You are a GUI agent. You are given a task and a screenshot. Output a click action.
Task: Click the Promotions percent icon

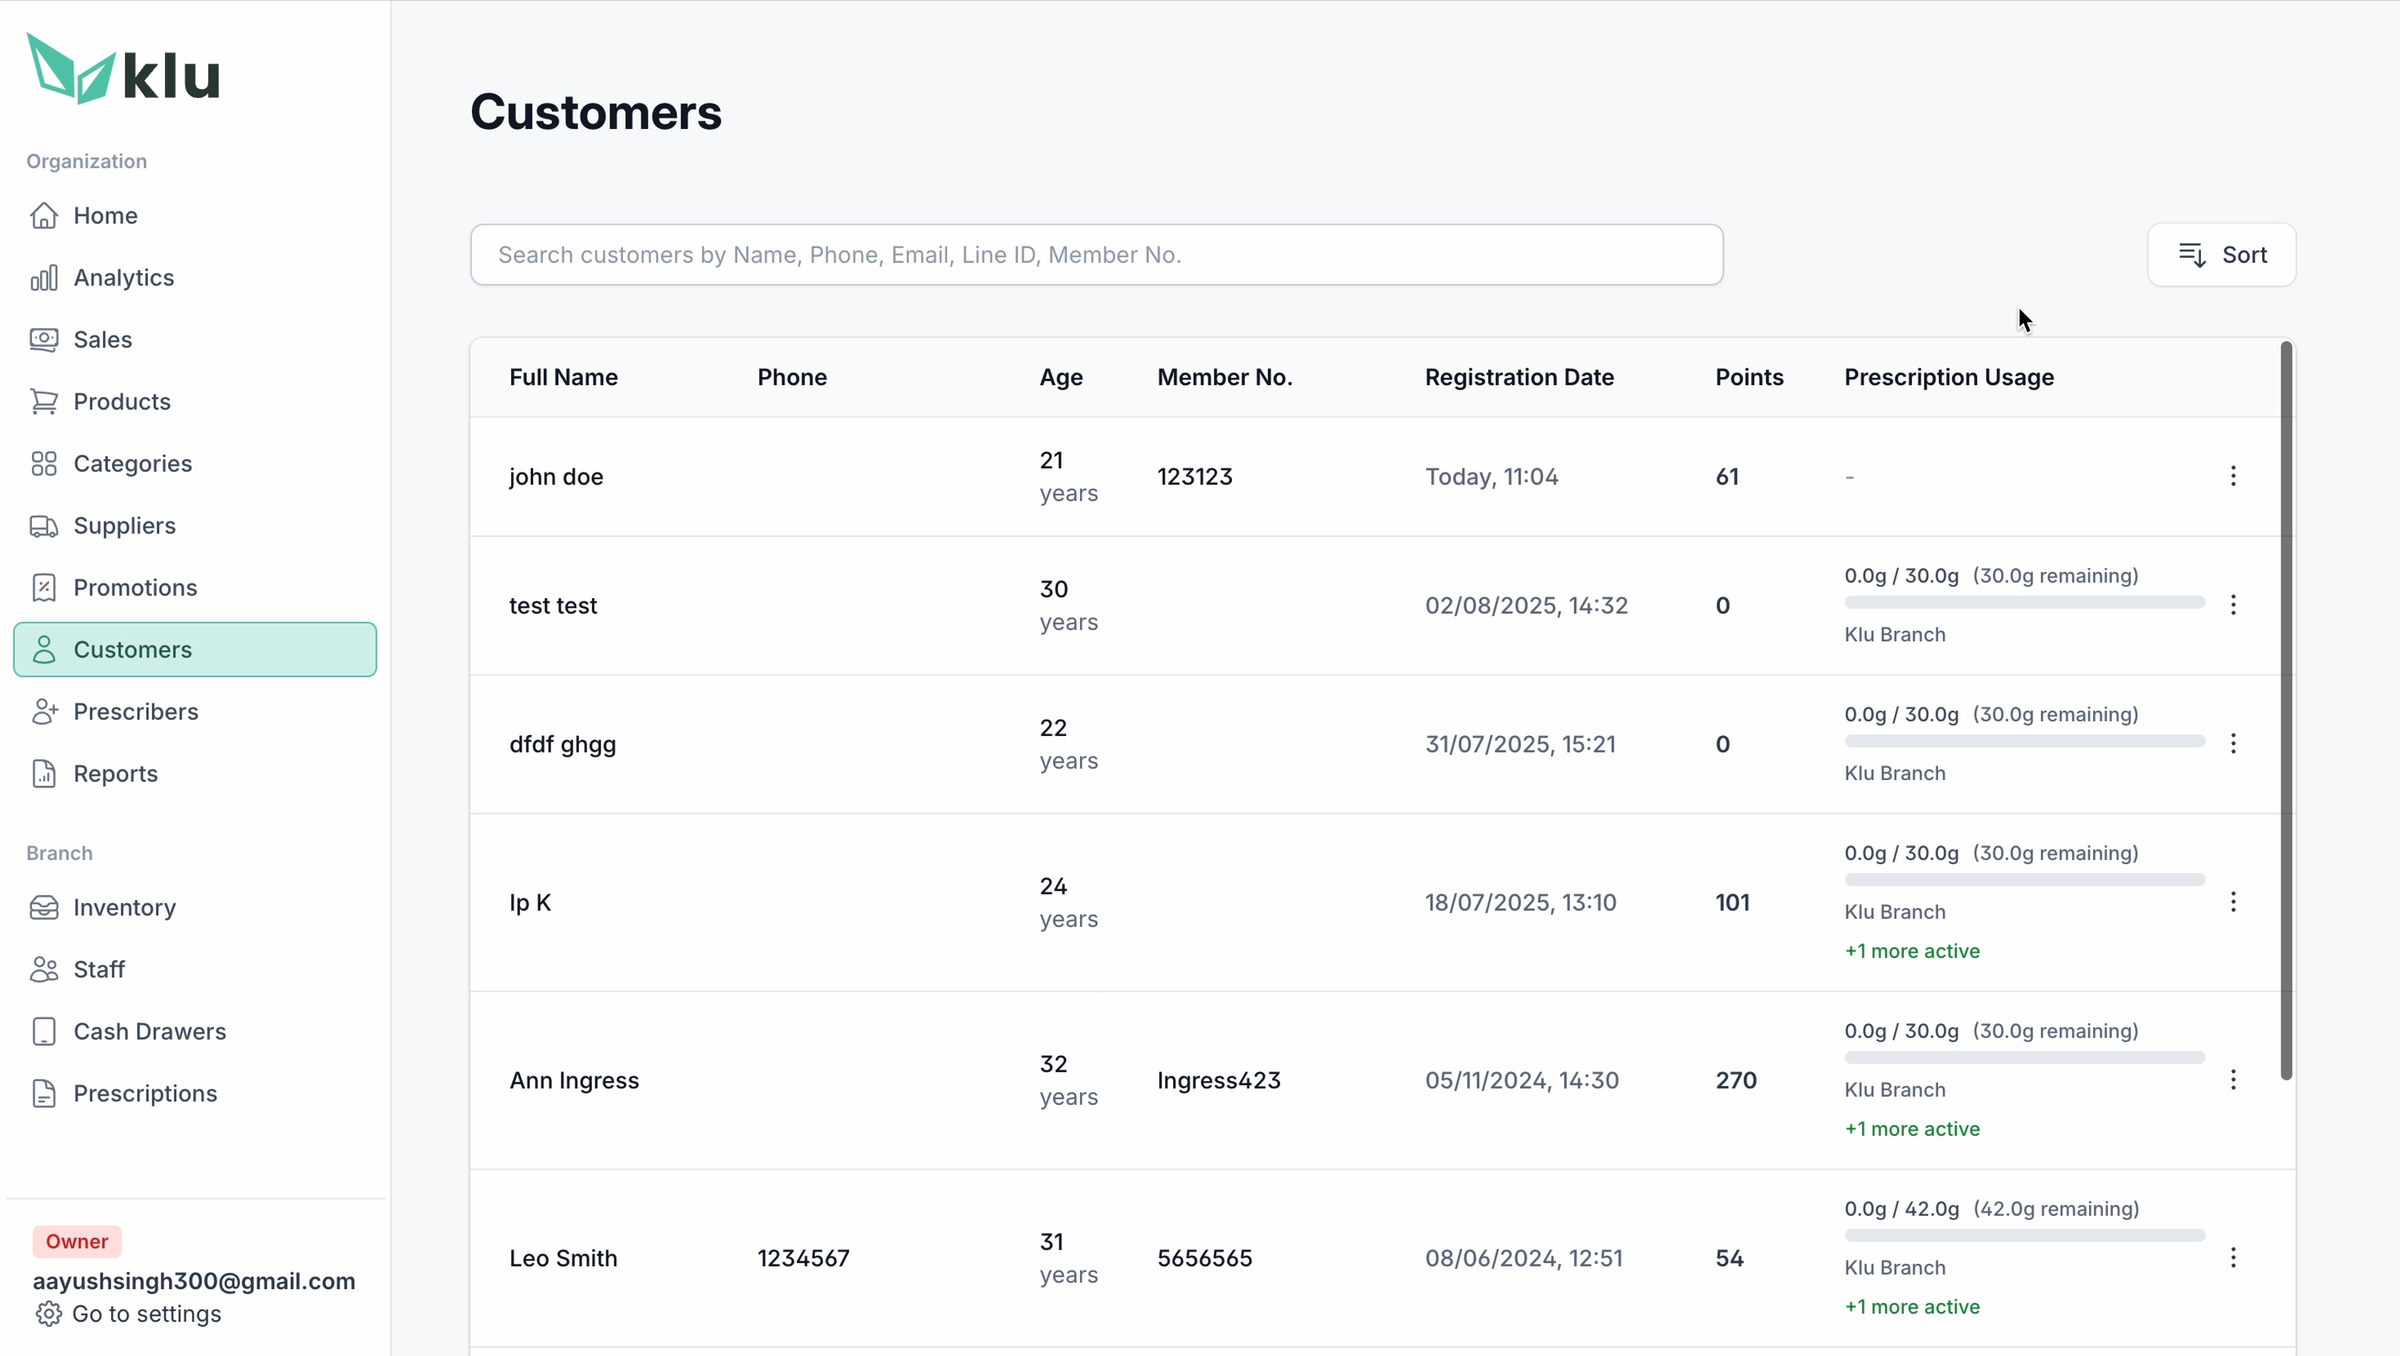[x=44, y=587]
